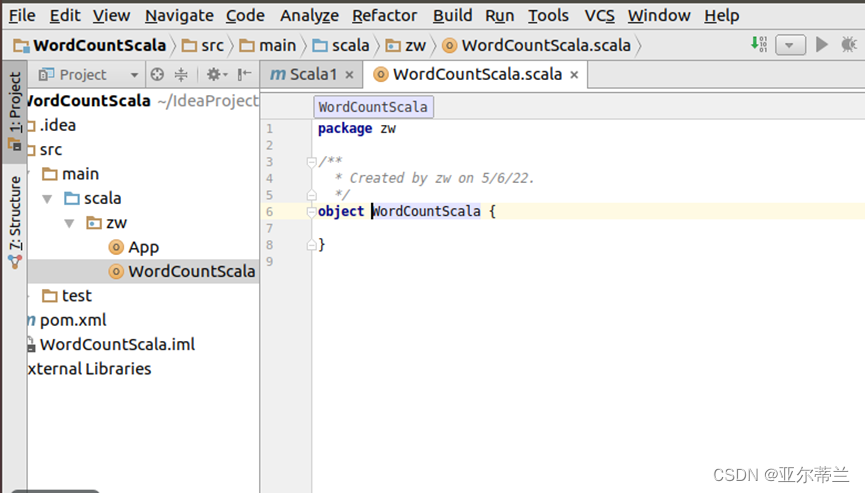Fold the doc comment at line 3
The image size is (865, 493).
(312, 162)
